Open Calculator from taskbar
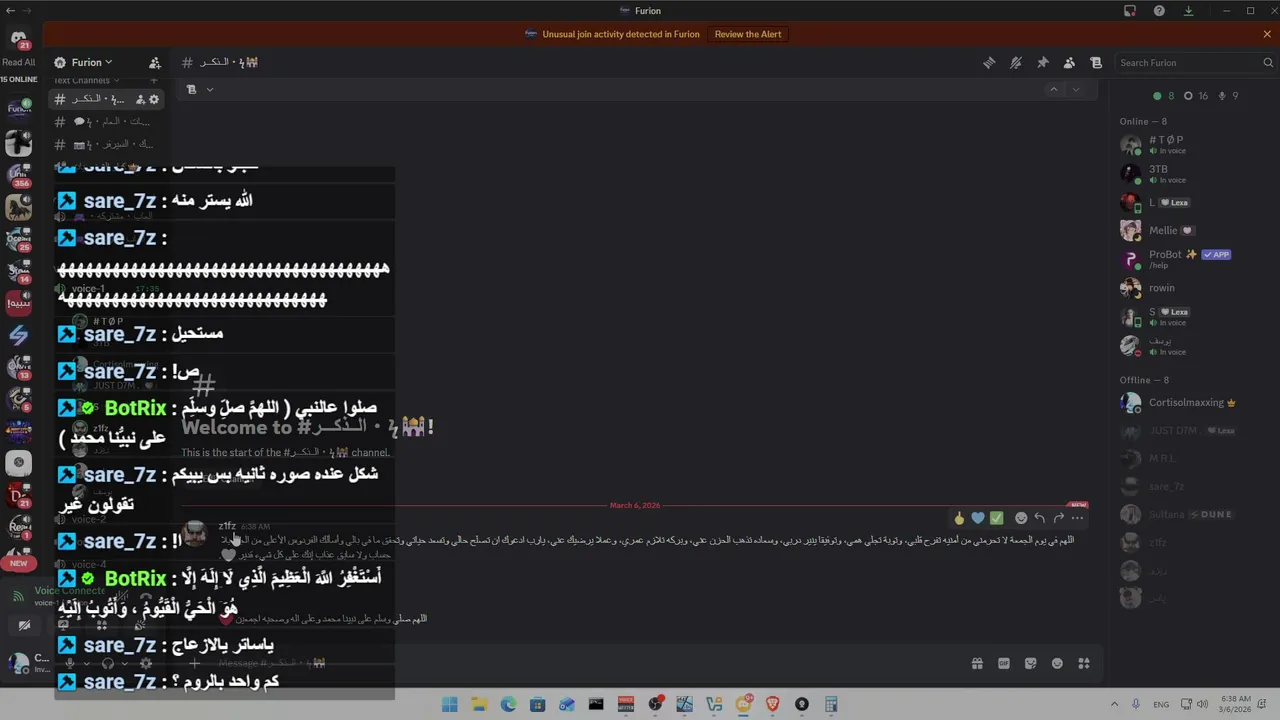The width and height of the screenshot is (1280, 720). (x=831, y=704)
